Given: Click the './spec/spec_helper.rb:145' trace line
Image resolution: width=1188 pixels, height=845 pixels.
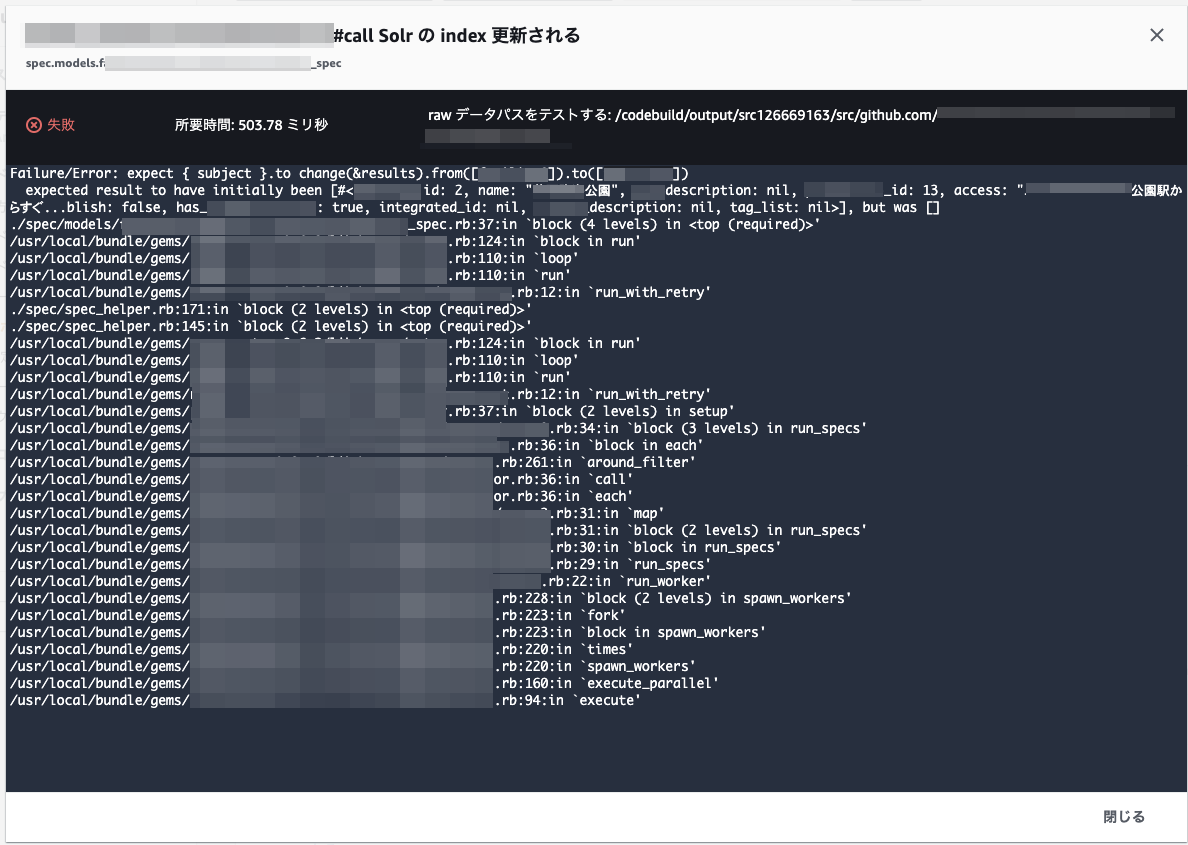Looking at the screenshot, I should coord(270,327).
